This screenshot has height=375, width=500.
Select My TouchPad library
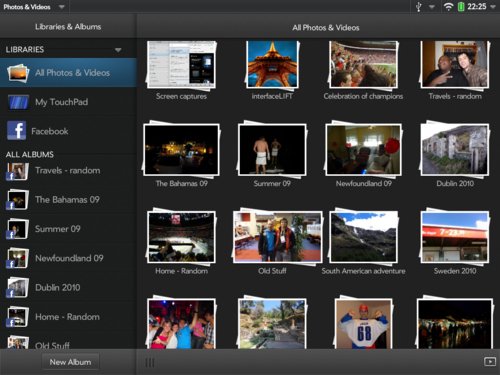pyautogui.click(x=68, y=102)
